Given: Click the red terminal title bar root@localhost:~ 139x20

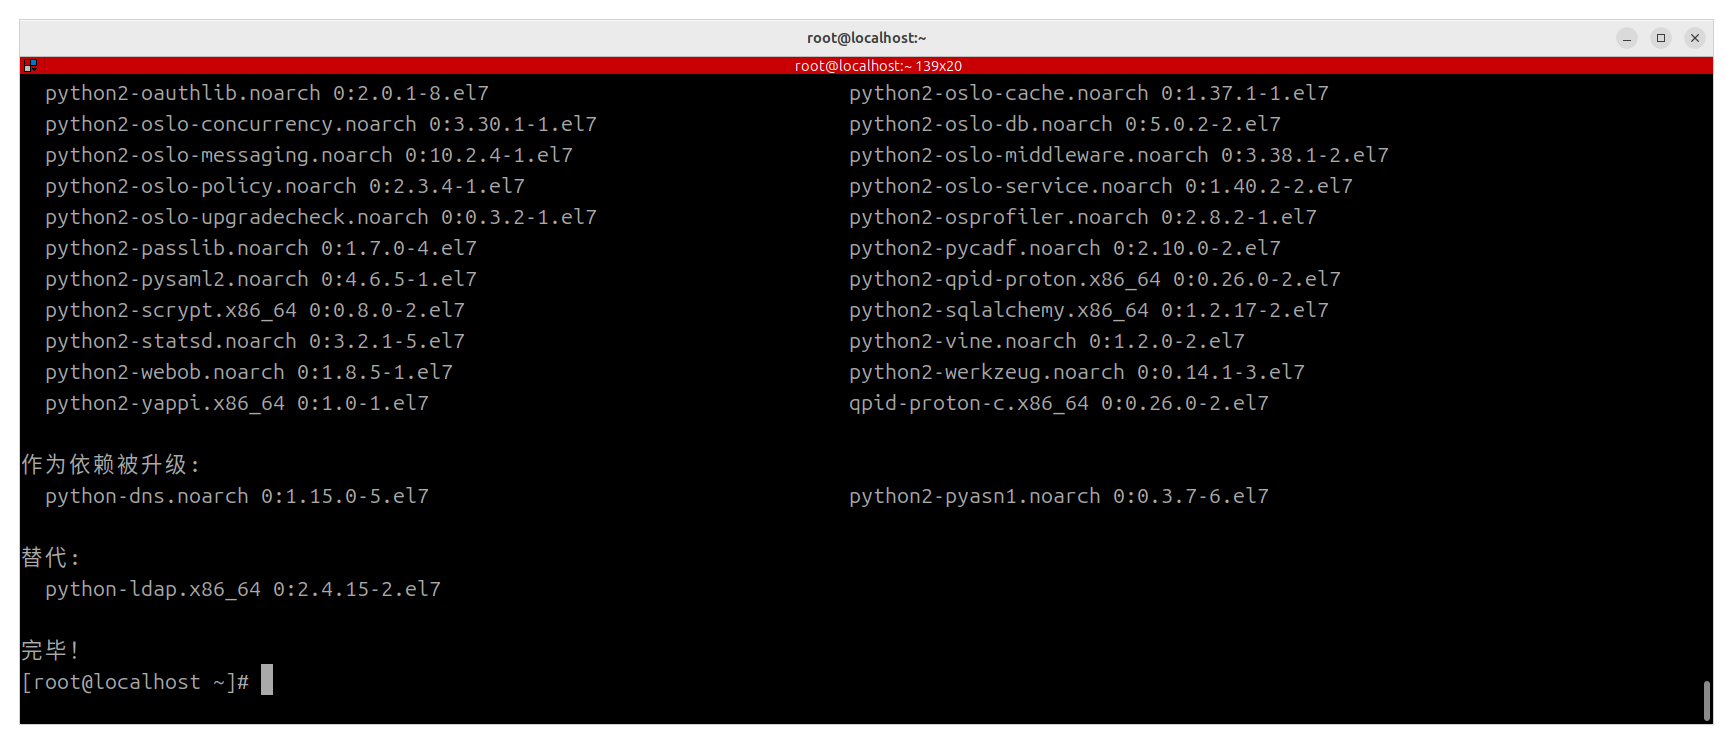Looking at the screenshot, I should pyautogui.click(x=866, y=65).
